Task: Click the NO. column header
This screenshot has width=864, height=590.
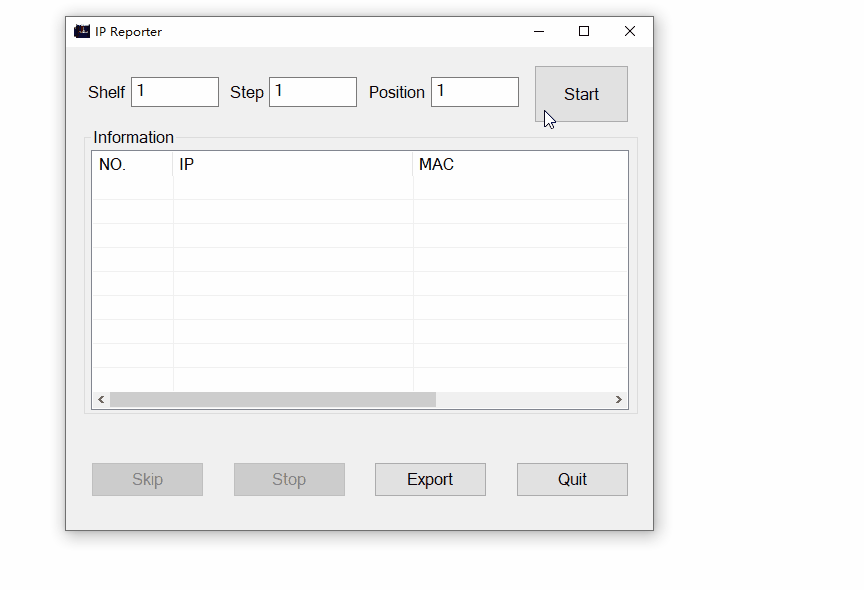Action: pyautogui.click(x=132, y=164)
